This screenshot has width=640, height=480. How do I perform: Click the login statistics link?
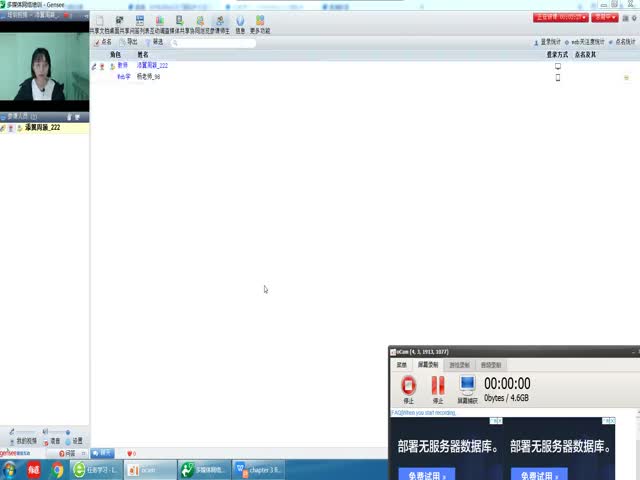(x=547, y=42)
